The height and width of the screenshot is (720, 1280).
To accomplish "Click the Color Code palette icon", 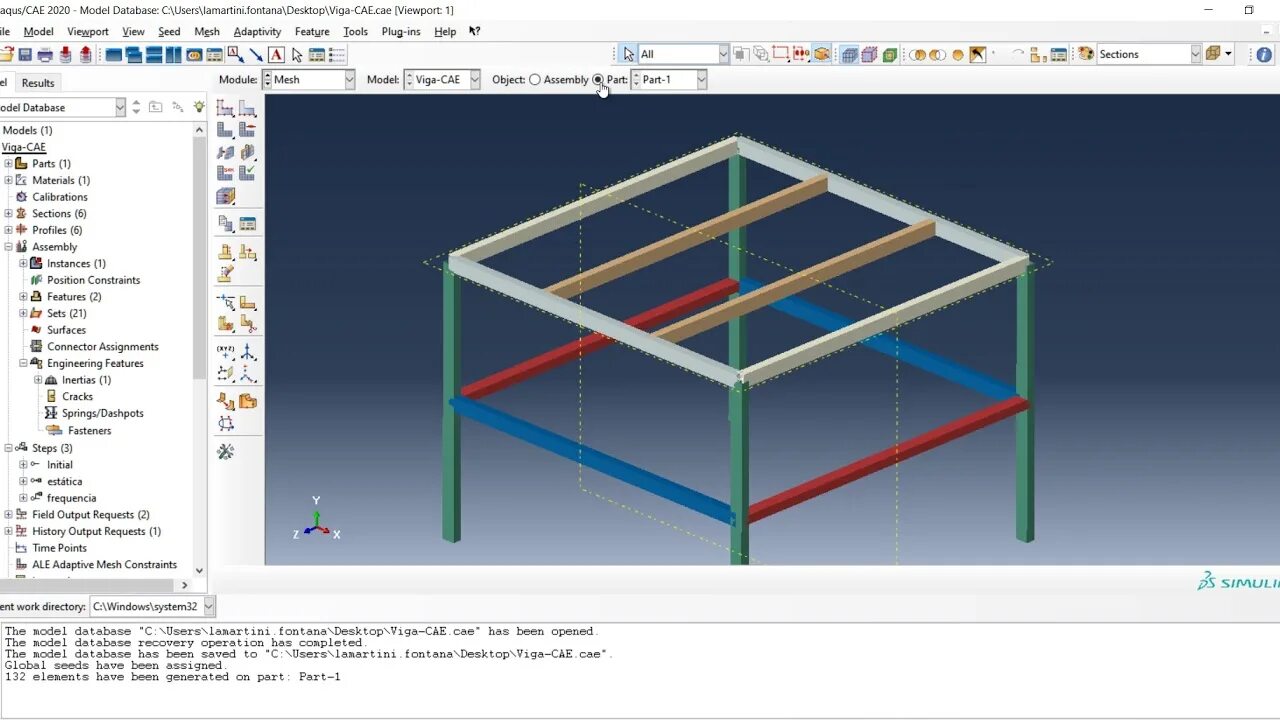I will coord(1086,54).
